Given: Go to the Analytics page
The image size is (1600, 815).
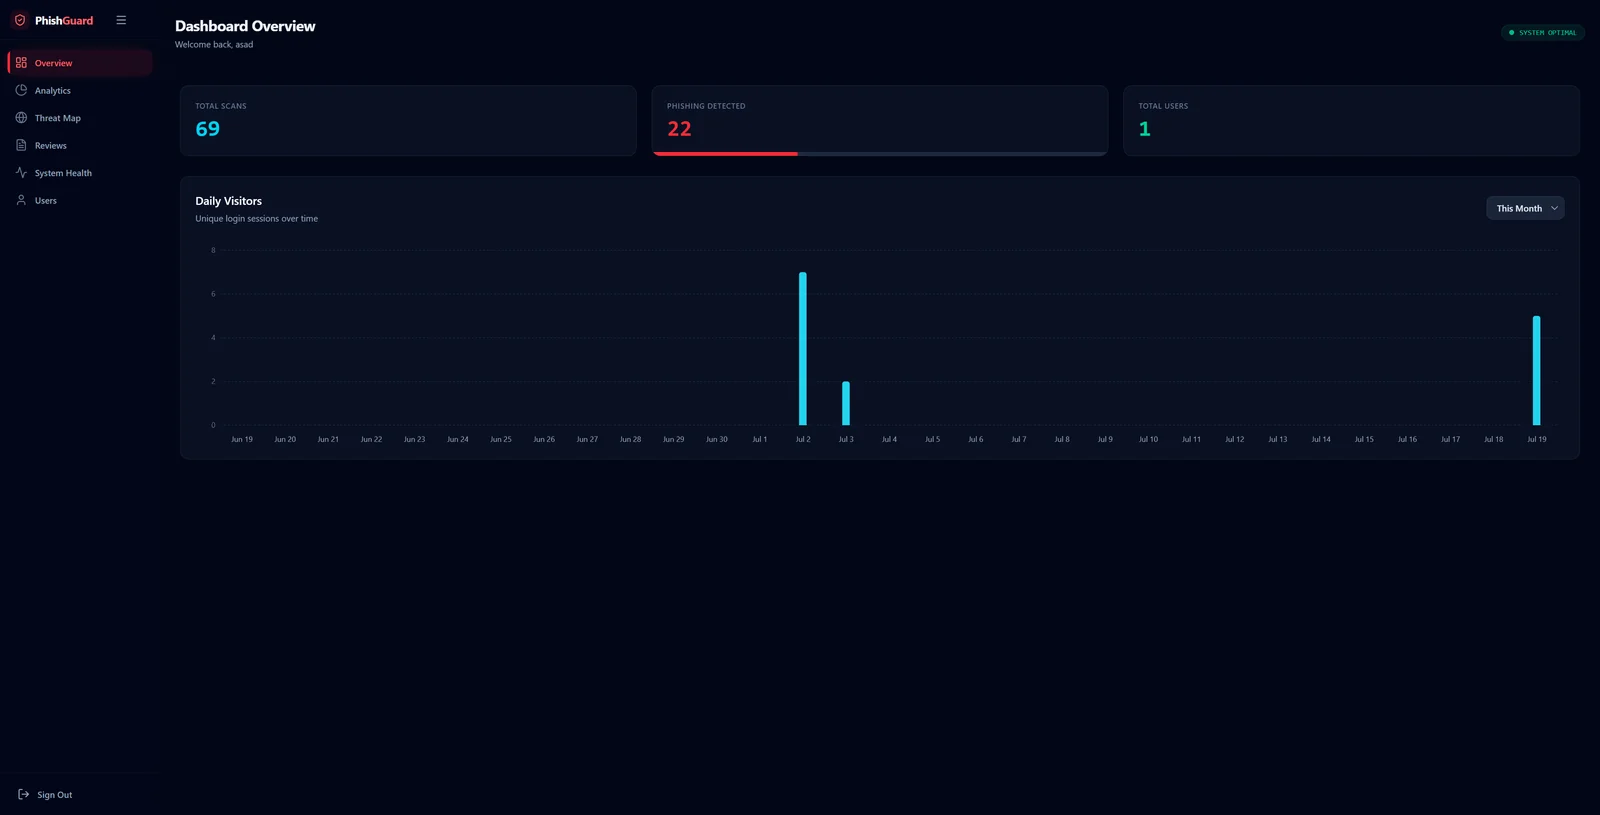Looking at the screenshot, I should (x=80, y=90).
